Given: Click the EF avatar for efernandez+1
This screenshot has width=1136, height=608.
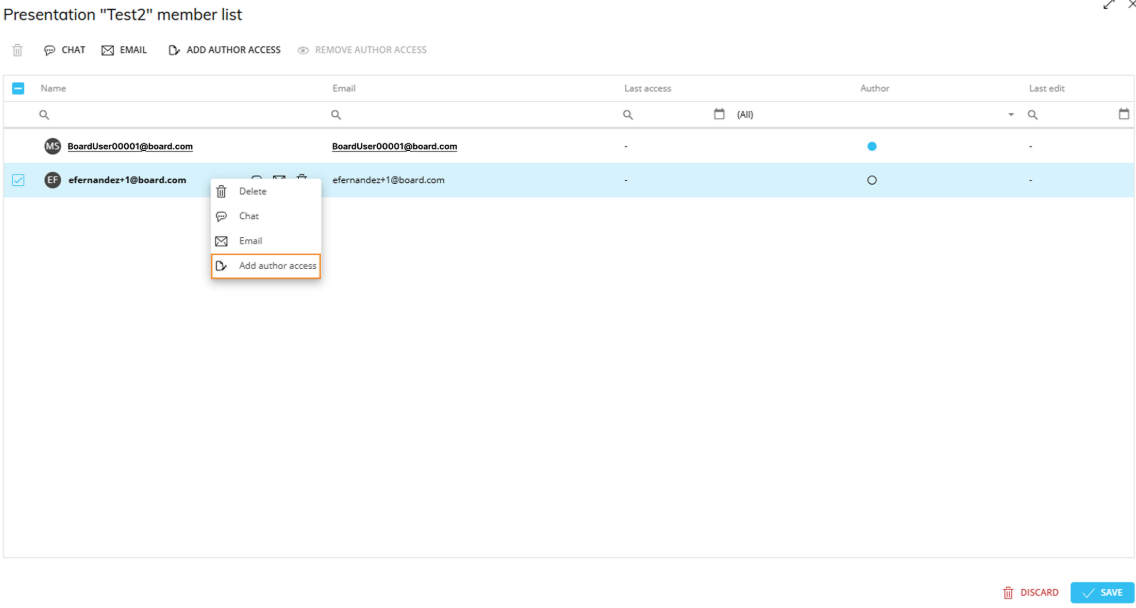Looking at the screenshot, I should (x=52, y=180).
